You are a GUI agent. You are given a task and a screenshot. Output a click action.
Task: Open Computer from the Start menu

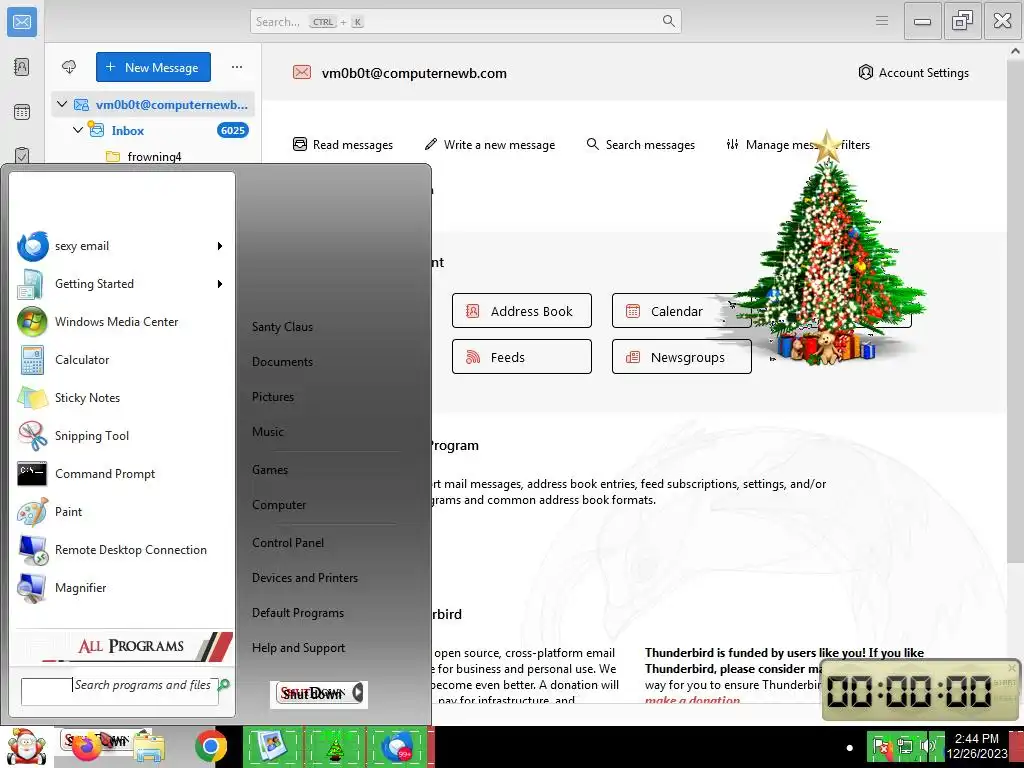coord(279,505)
